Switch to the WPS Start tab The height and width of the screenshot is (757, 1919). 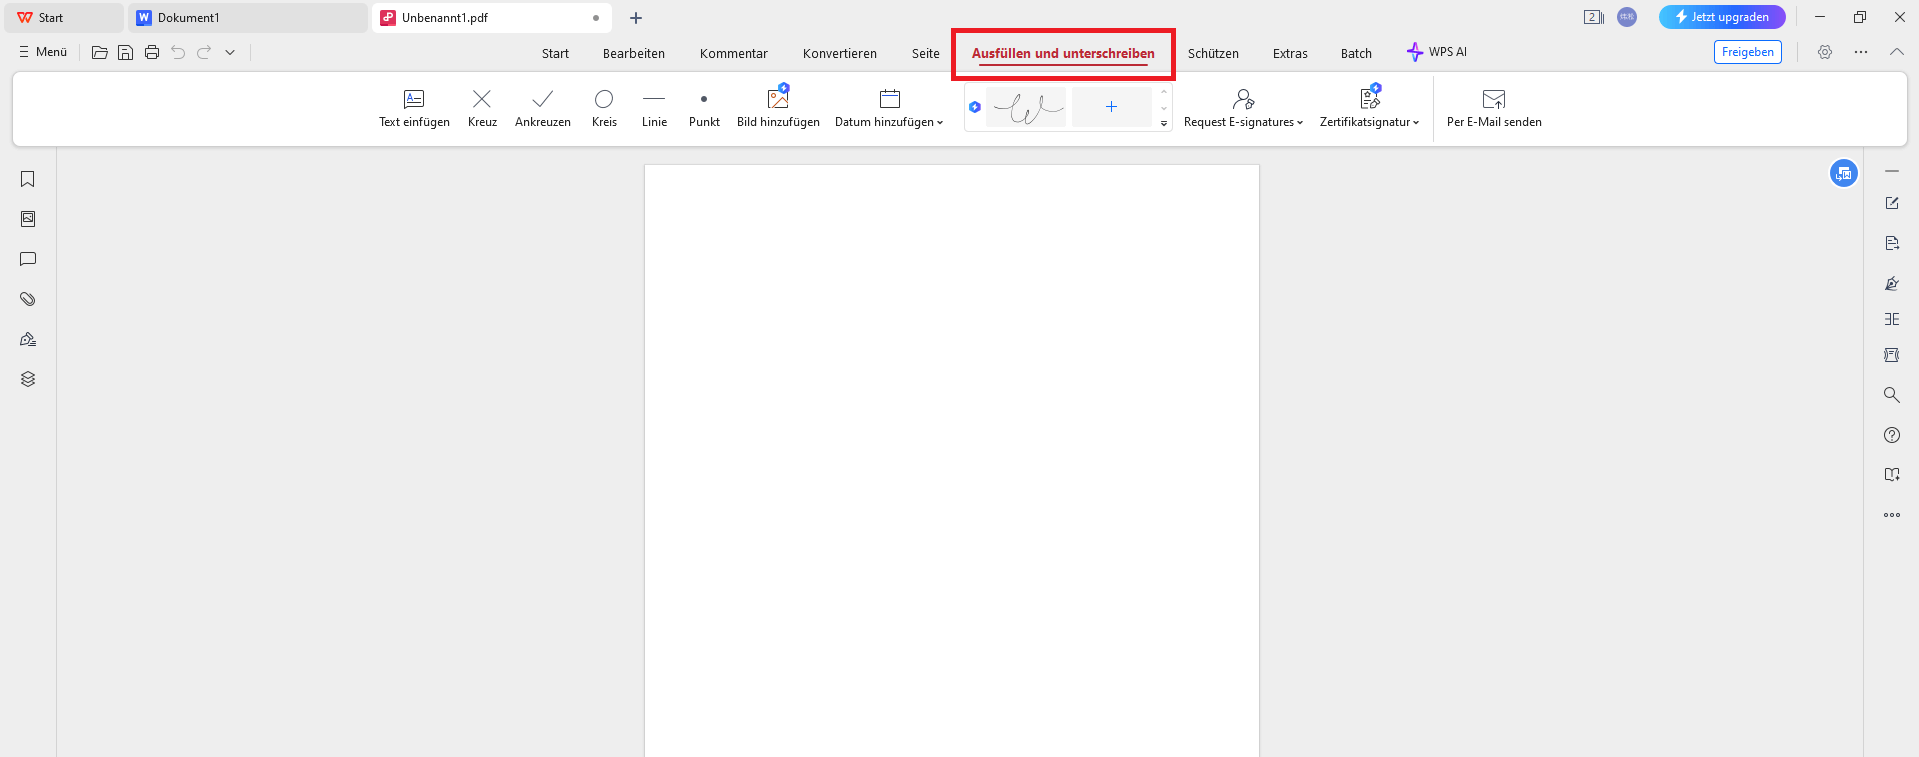tap(64, 18)
